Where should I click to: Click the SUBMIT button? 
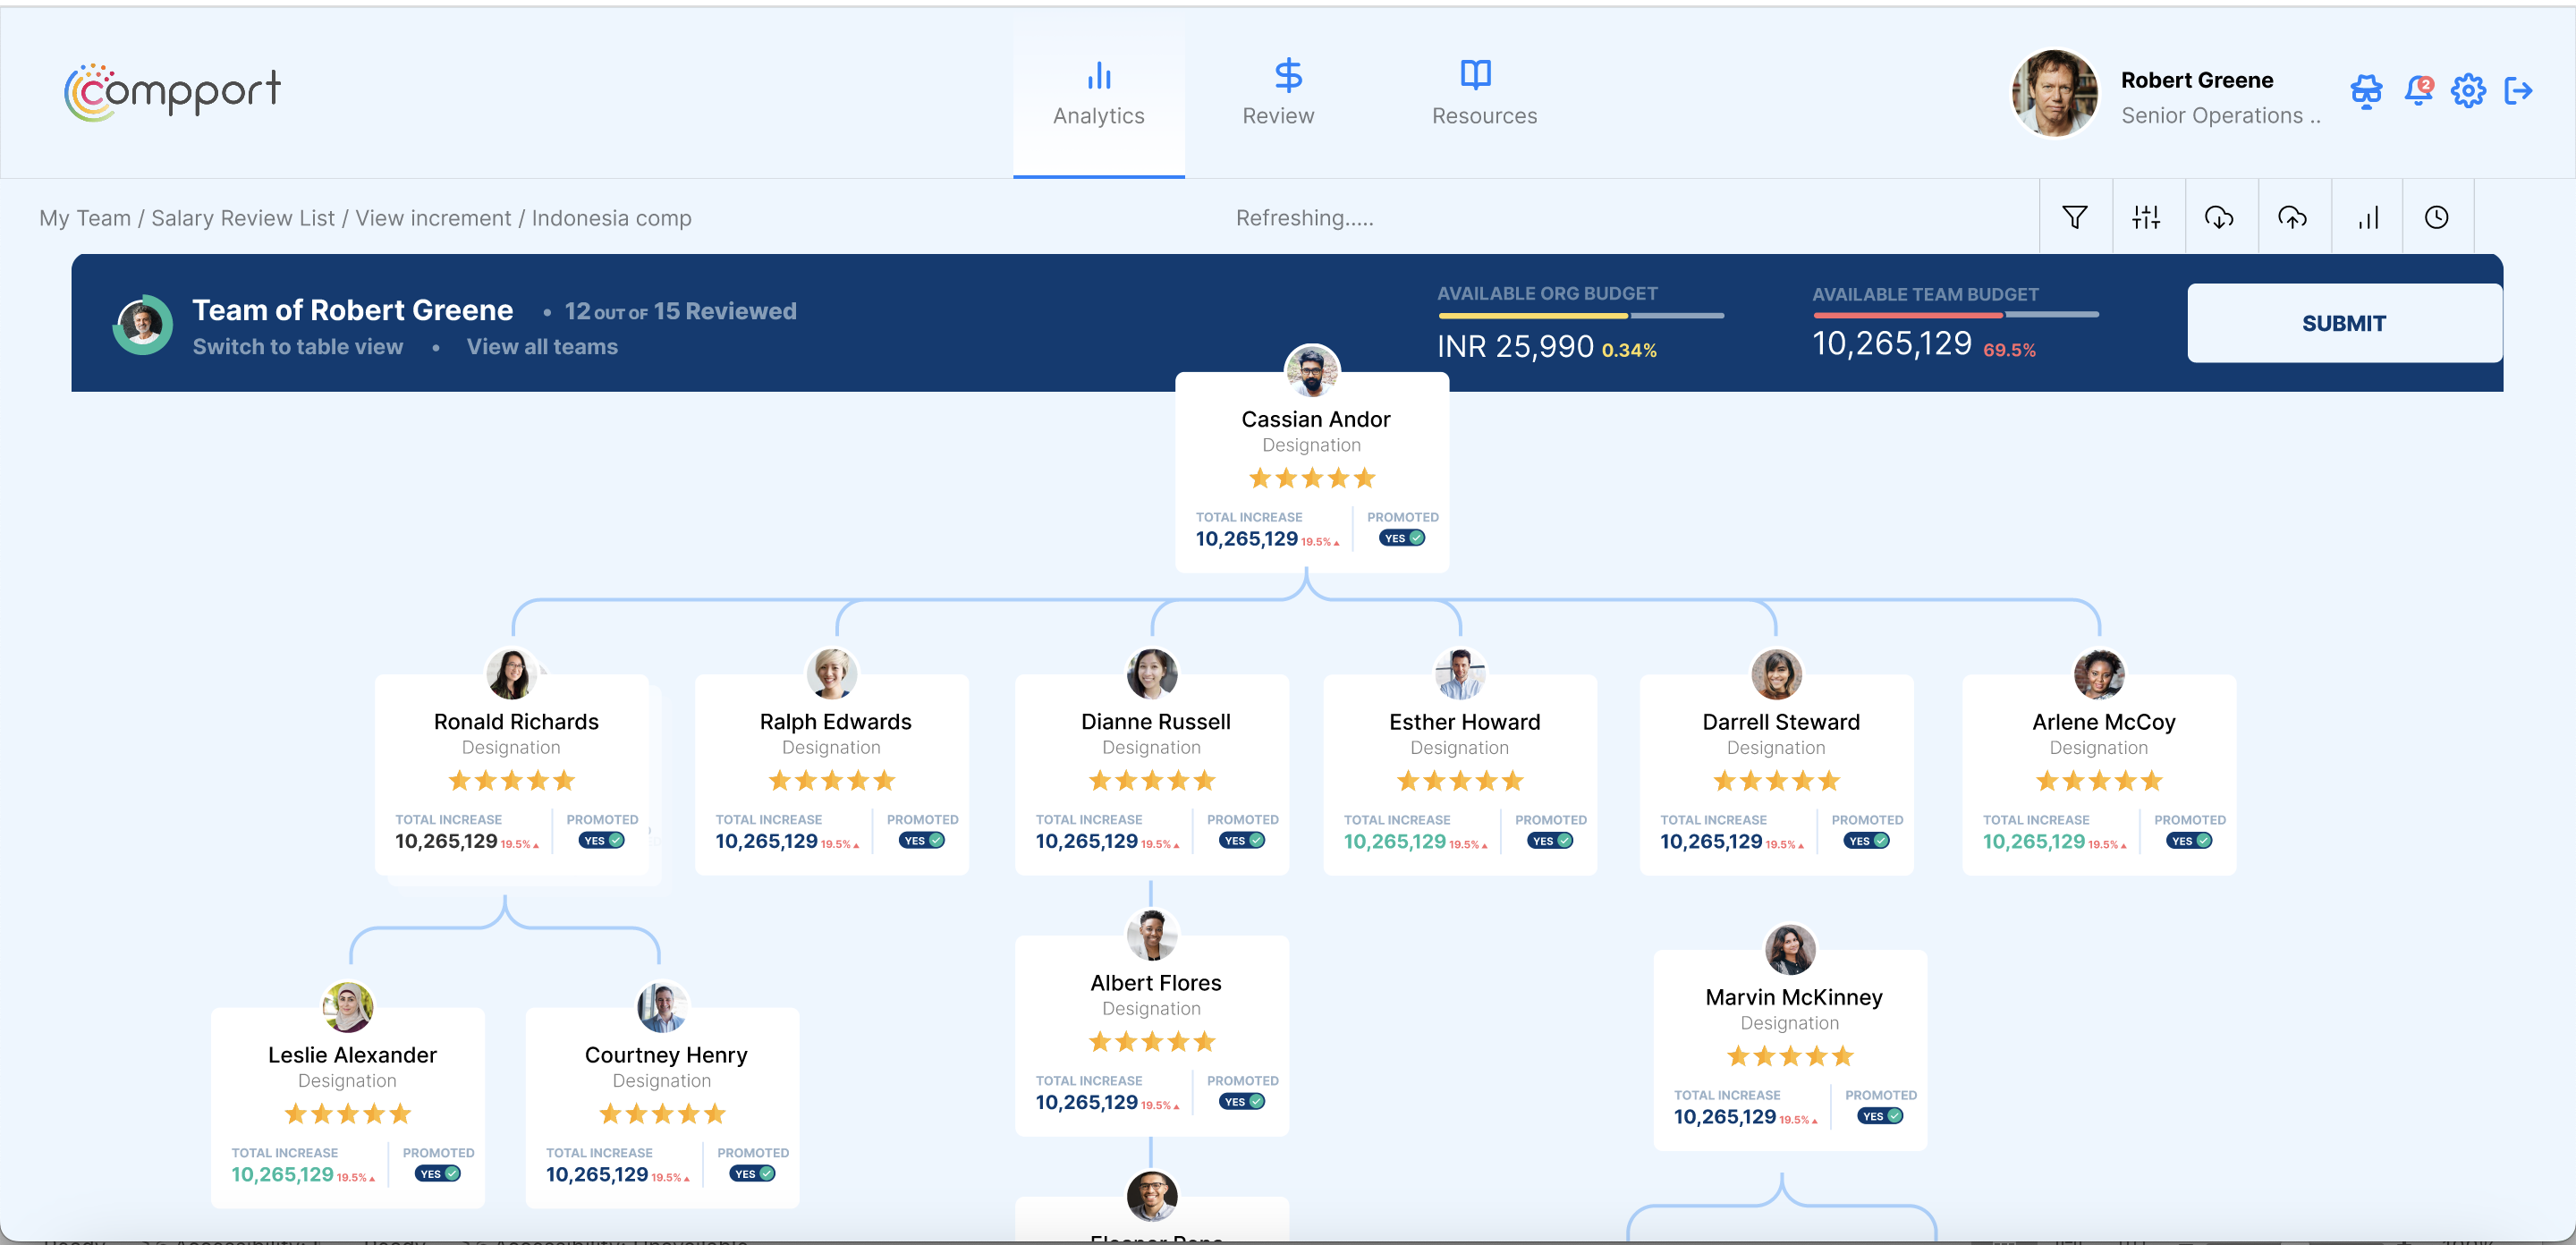(2343, 323)
